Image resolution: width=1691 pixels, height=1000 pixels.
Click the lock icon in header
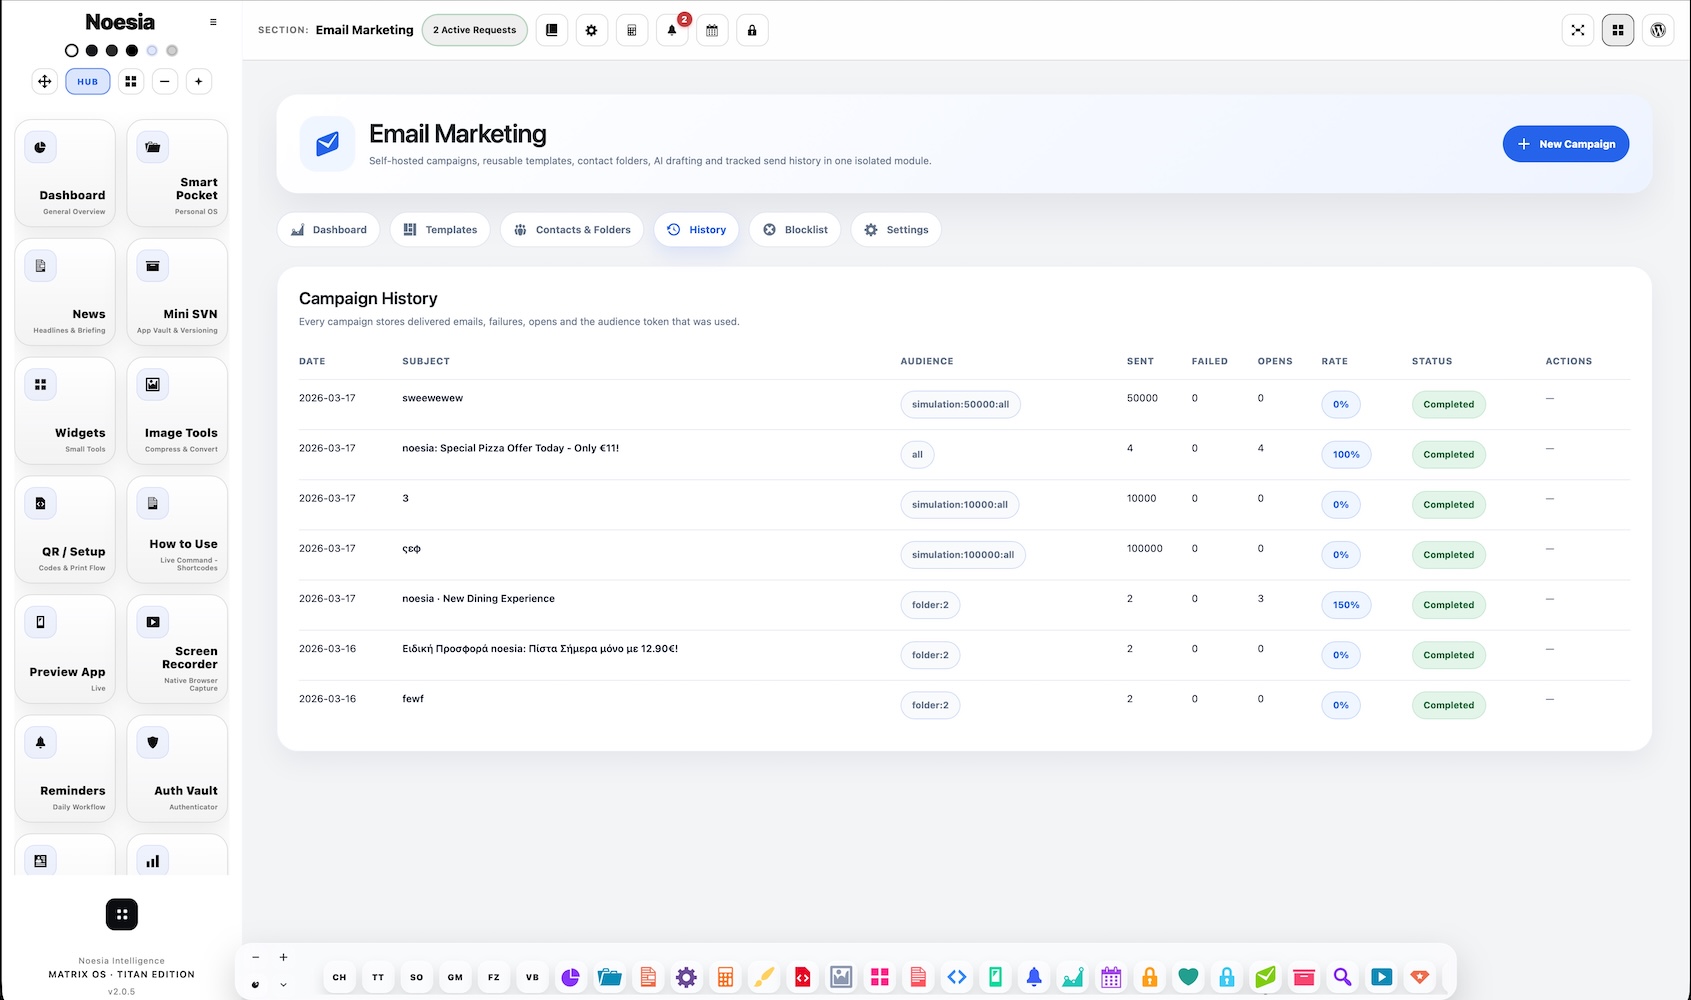[752, 30]
